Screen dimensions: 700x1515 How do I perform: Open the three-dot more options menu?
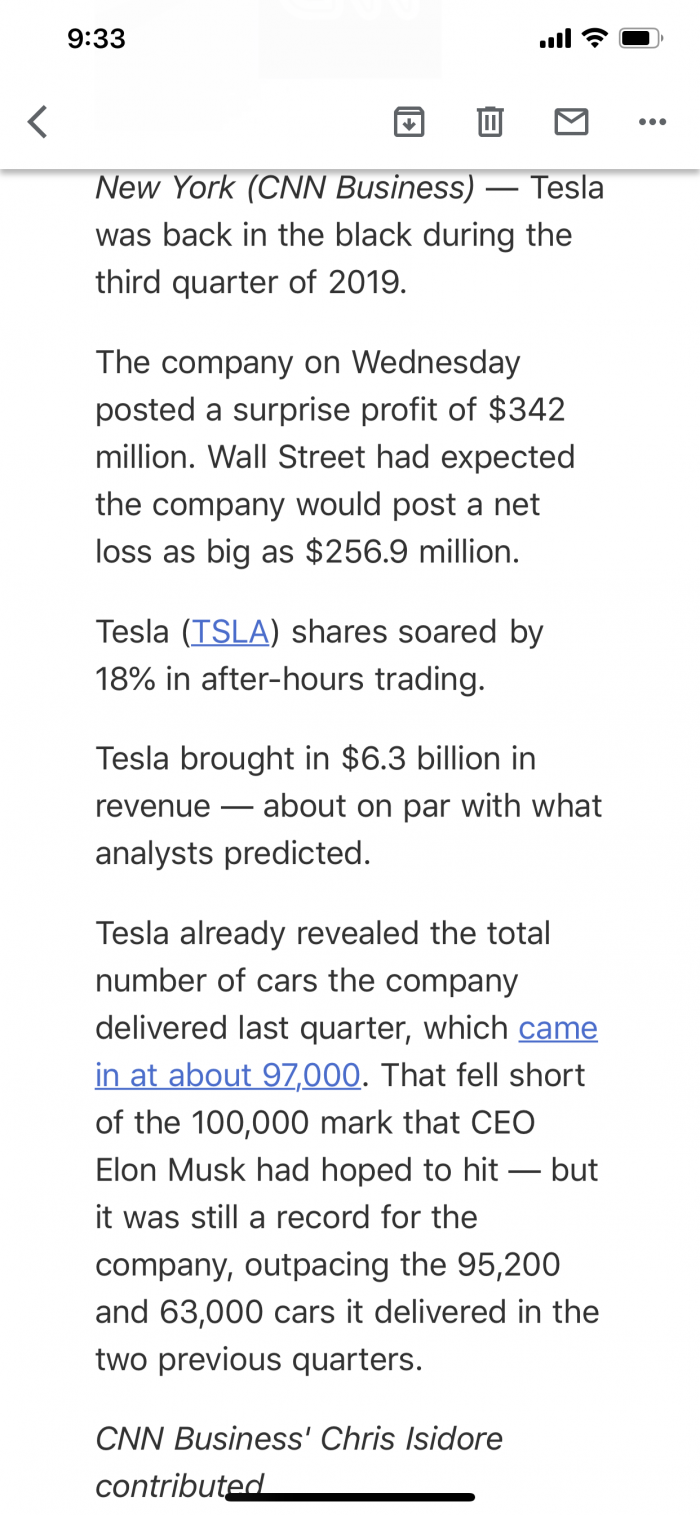click(651, 122)
